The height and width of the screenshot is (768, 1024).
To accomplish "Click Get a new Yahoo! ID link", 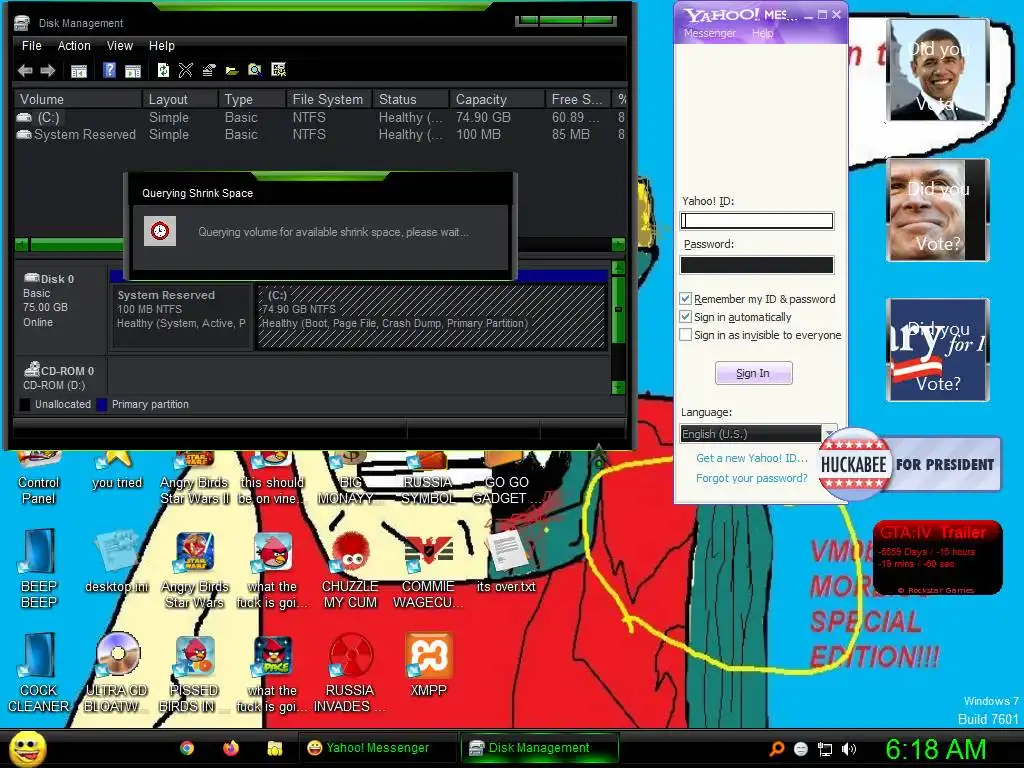I will click(752, 458).
